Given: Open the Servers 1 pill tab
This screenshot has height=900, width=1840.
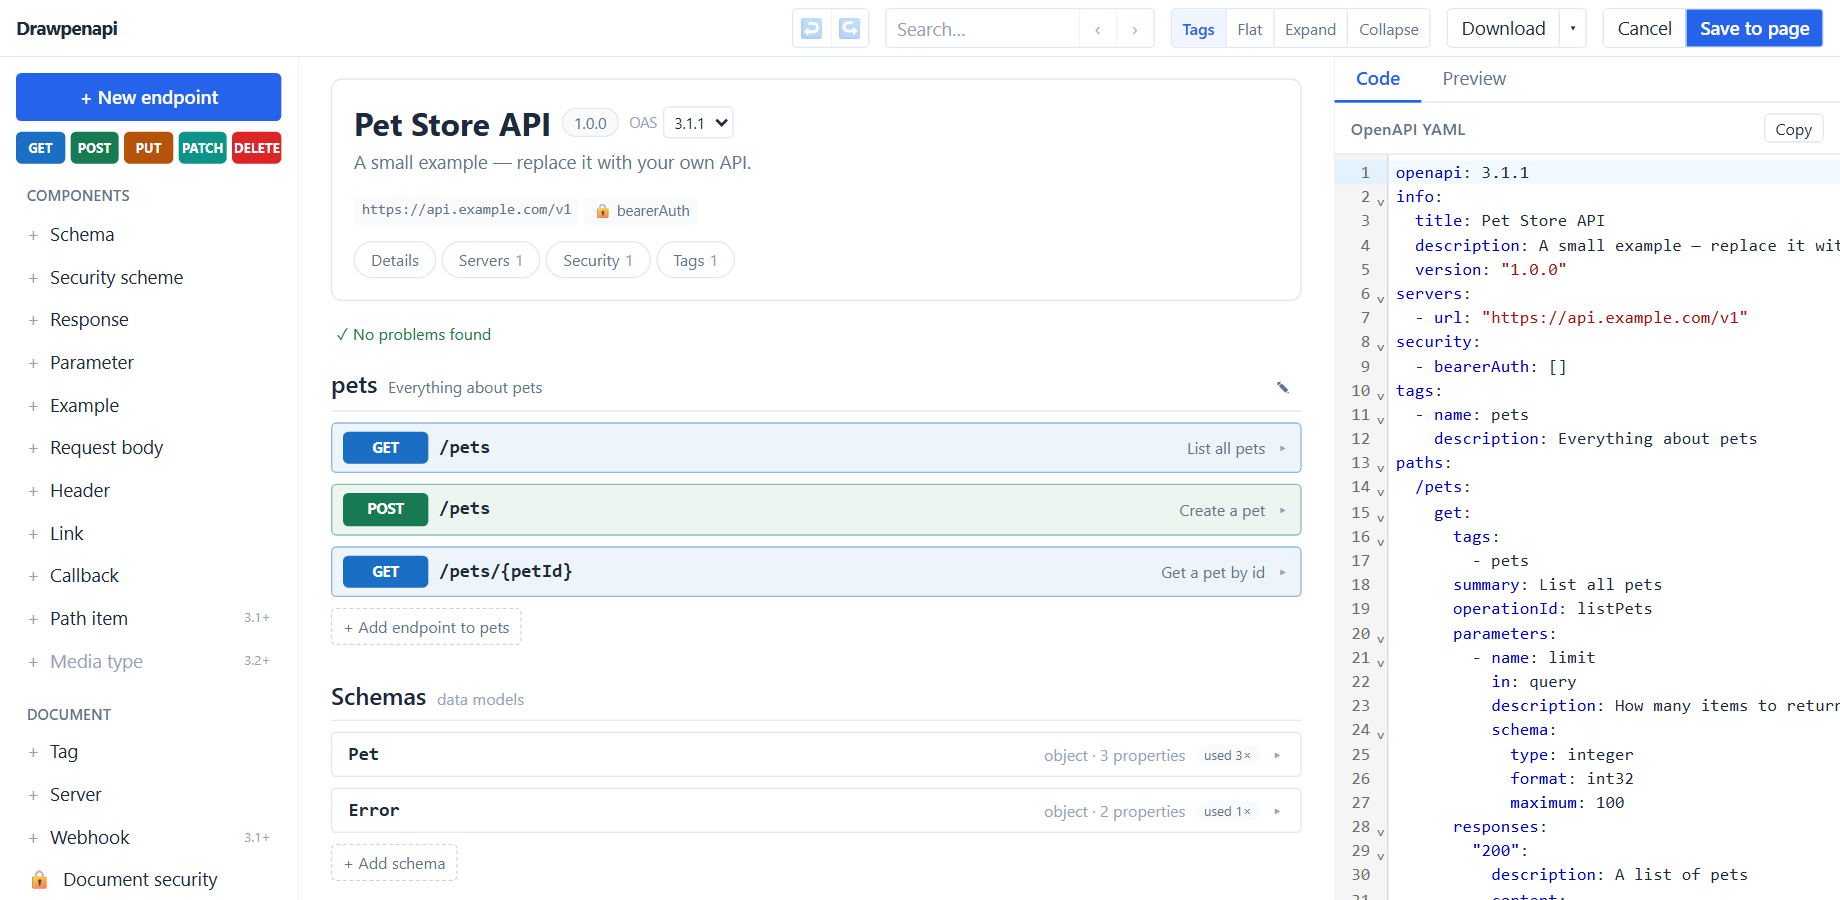Looking at the screenshot, I should click(x=491, y=260).
